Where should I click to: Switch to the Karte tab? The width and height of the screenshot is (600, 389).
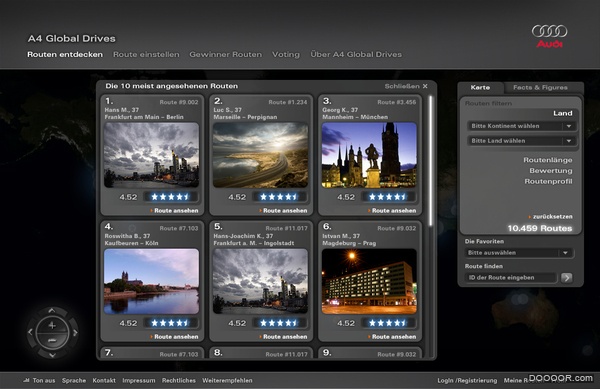[480, 88]
